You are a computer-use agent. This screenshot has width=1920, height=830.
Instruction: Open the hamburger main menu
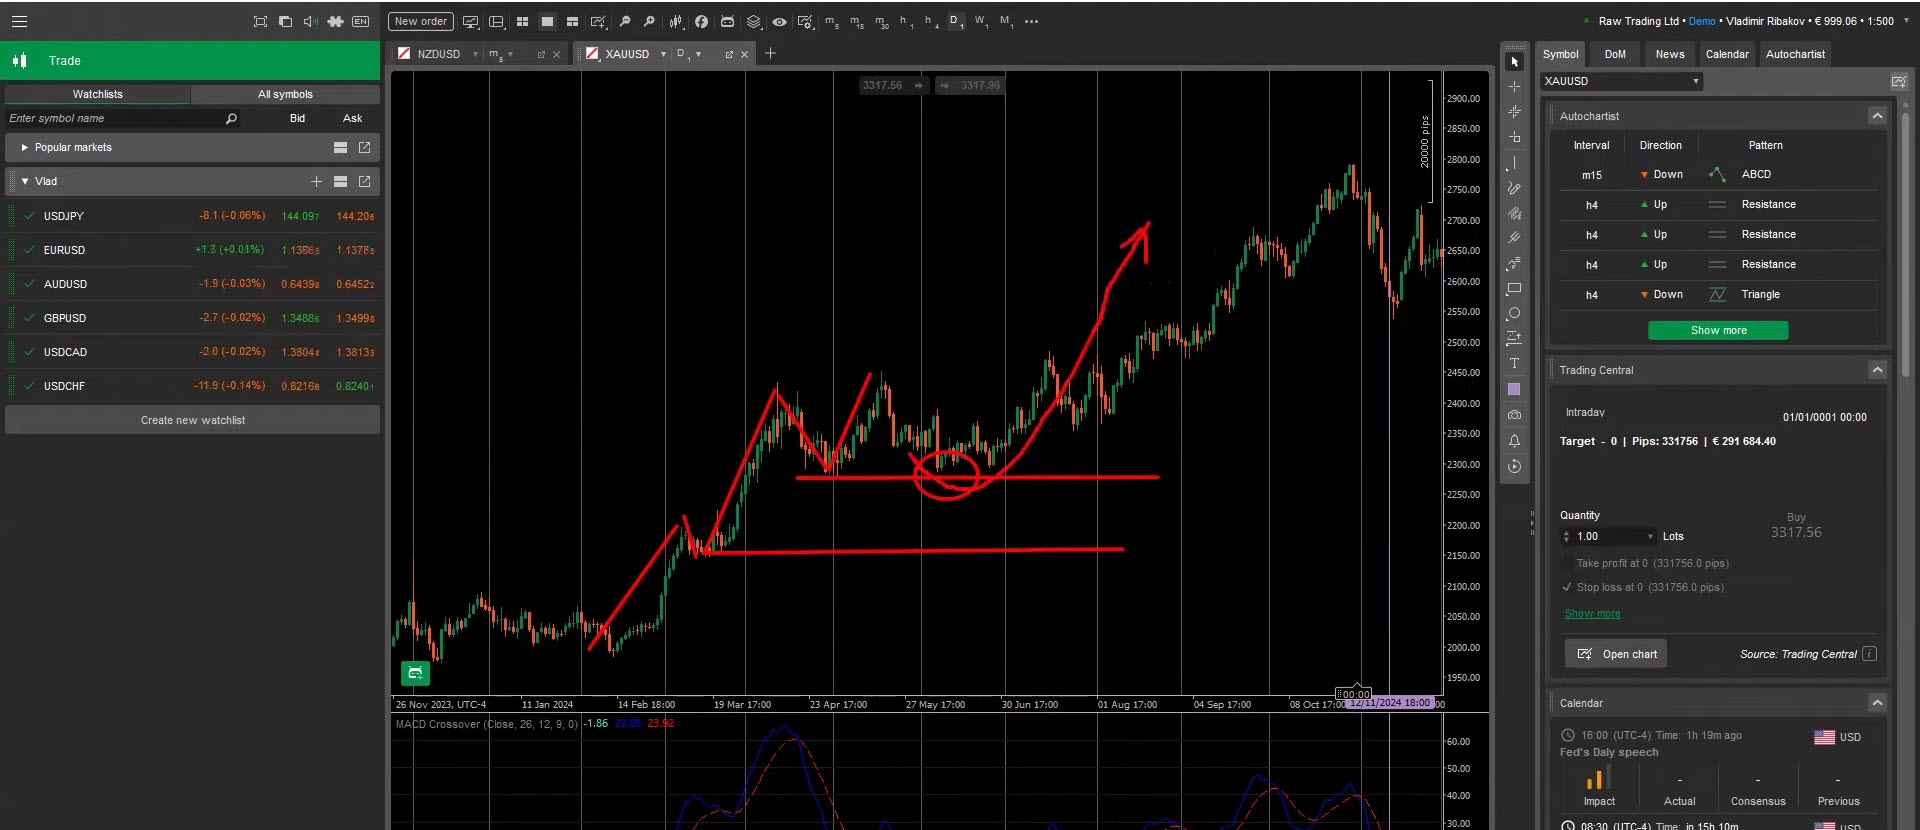(x=19, y=21)
